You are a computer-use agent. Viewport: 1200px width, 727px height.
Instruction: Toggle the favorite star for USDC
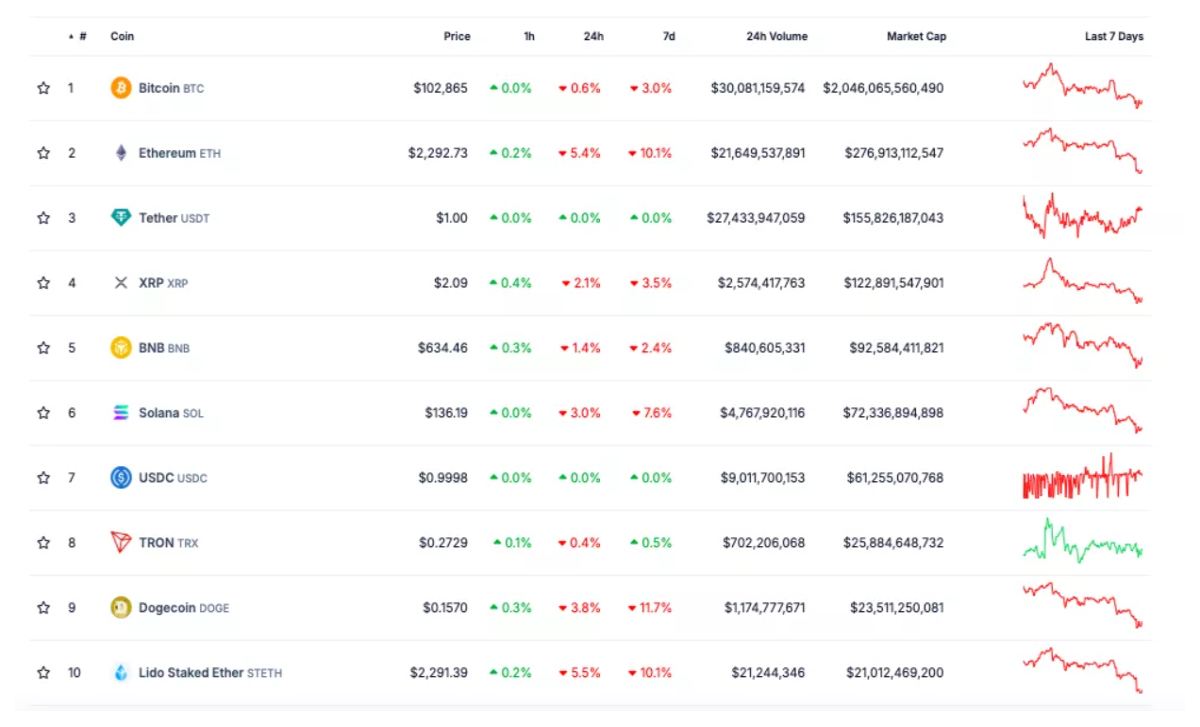43,478
